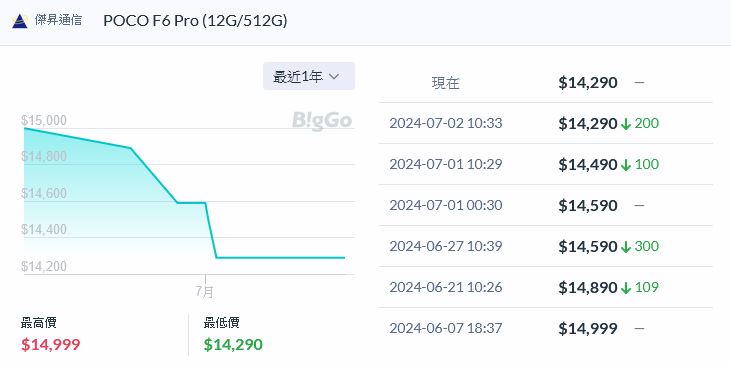Image resolution: width=731 pixels, height=367 pixels.
Task: Open the POCO F6 Pro (12G/512G) title
Action: pyautogui.click(x=195, y=21)
